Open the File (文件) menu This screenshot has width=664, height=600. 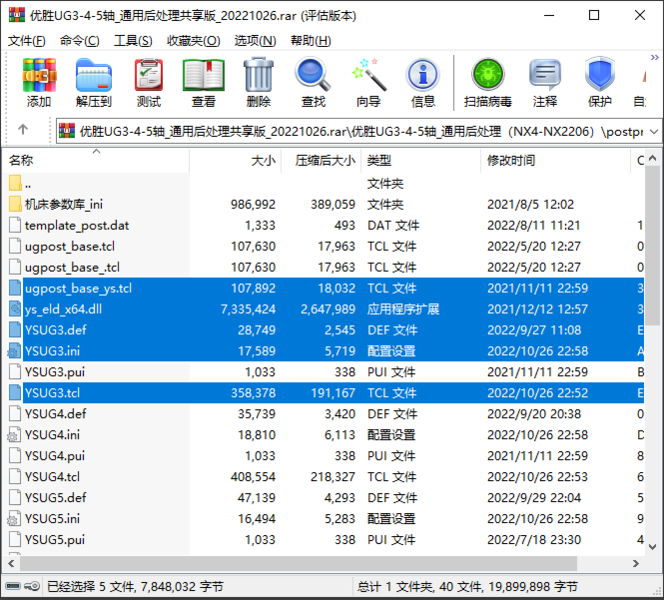pos(26,41)
